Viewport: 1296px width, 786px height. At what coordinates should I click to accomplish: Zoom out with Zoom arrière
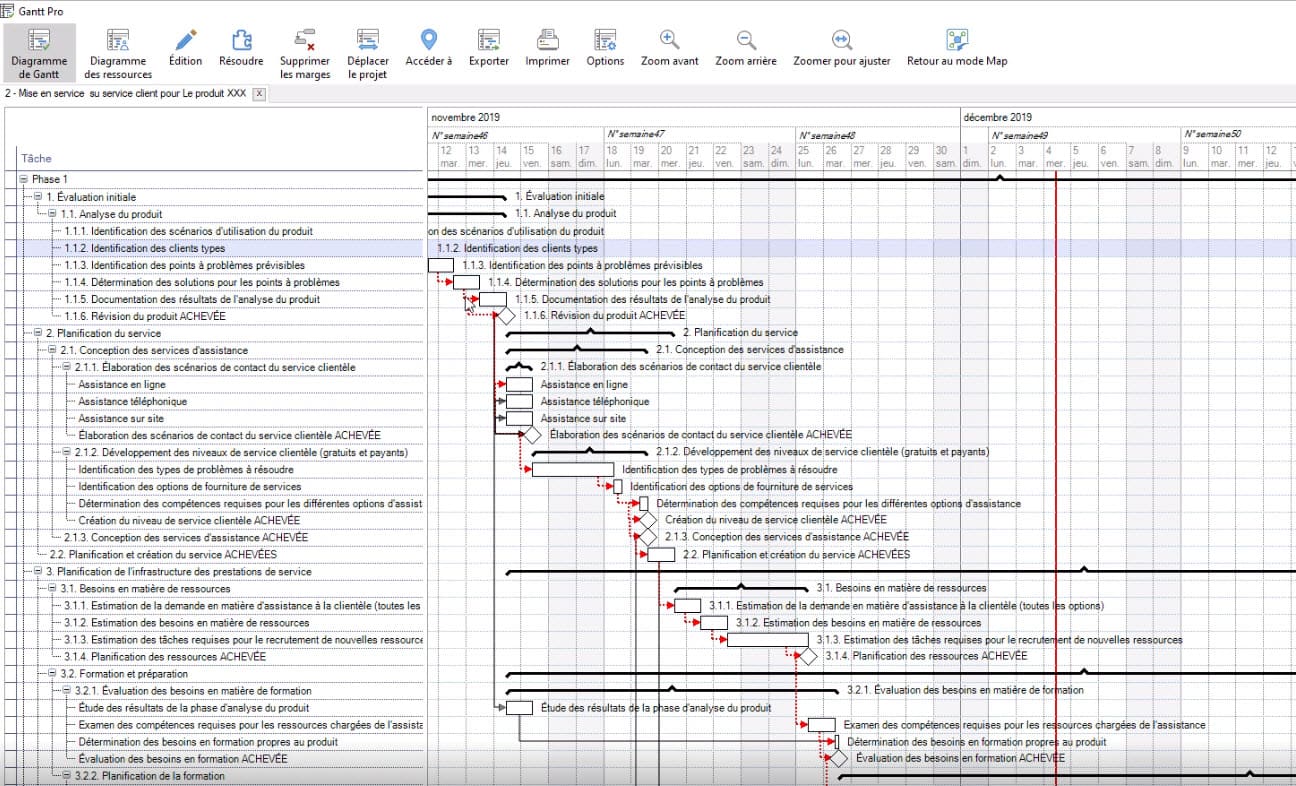pos(746,47)
